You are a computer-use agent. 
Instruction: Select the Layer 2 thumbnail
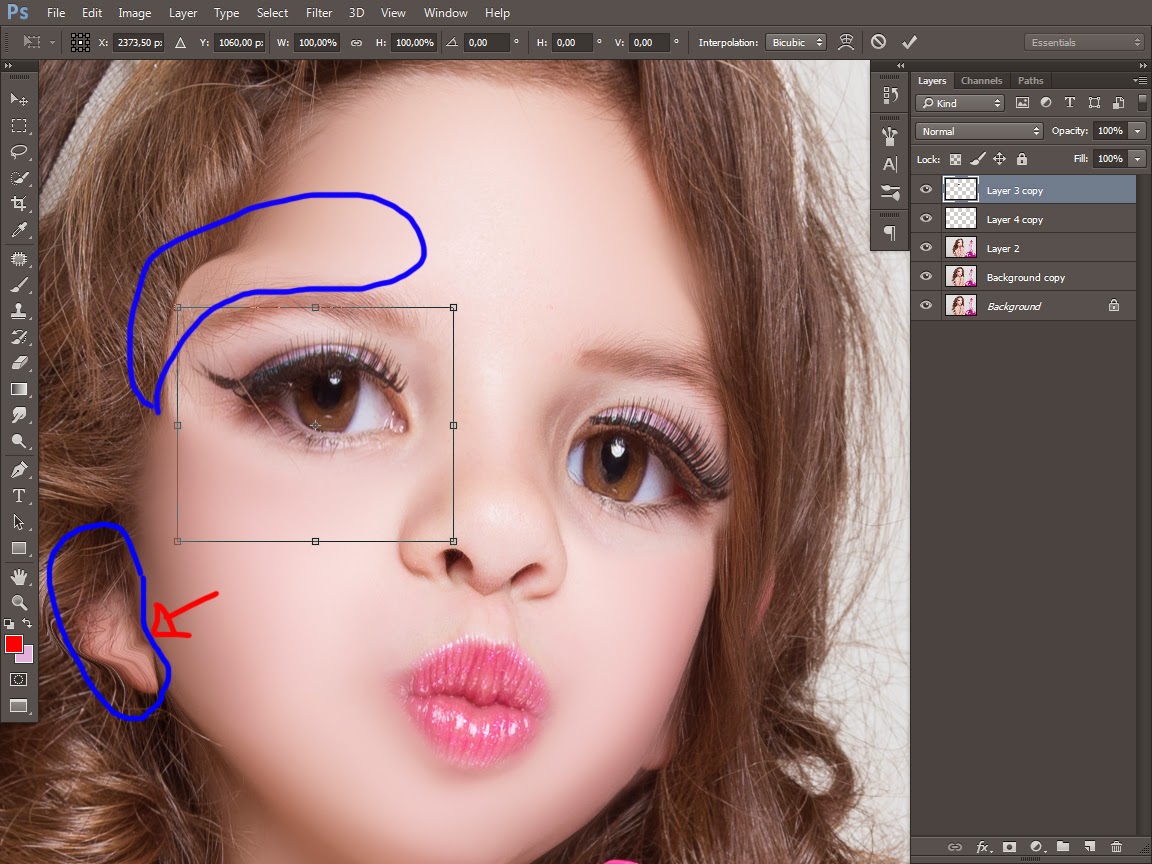coord(960,248)
